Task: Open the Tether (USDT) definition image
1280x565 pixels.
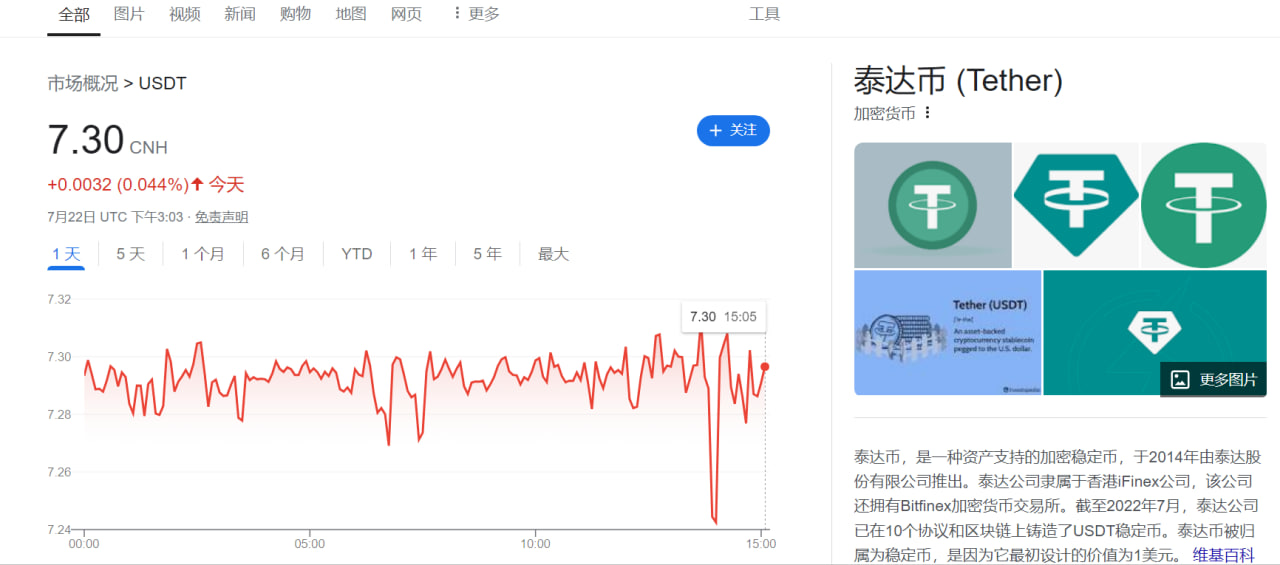Action: pyautogui.click(x=947, y=333)
